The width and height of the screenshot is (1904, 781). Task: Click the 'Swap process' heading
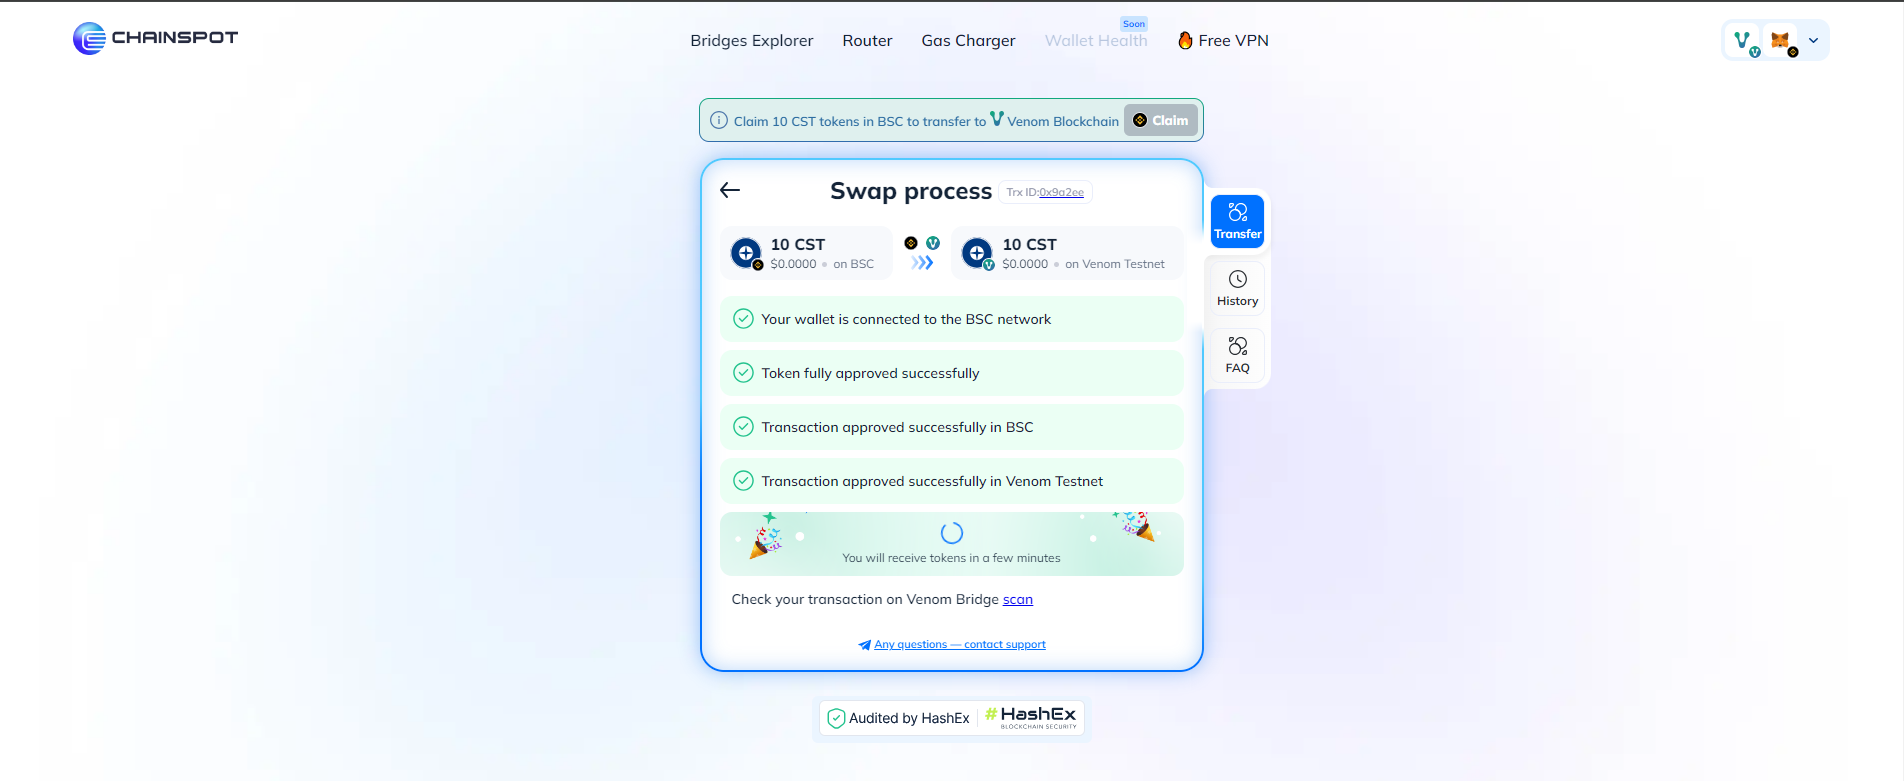[x=911, y=191]
